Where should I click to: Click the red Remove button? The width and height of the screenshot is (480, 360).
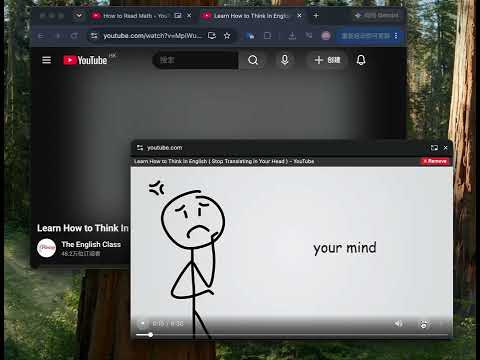tap(435, 161)
